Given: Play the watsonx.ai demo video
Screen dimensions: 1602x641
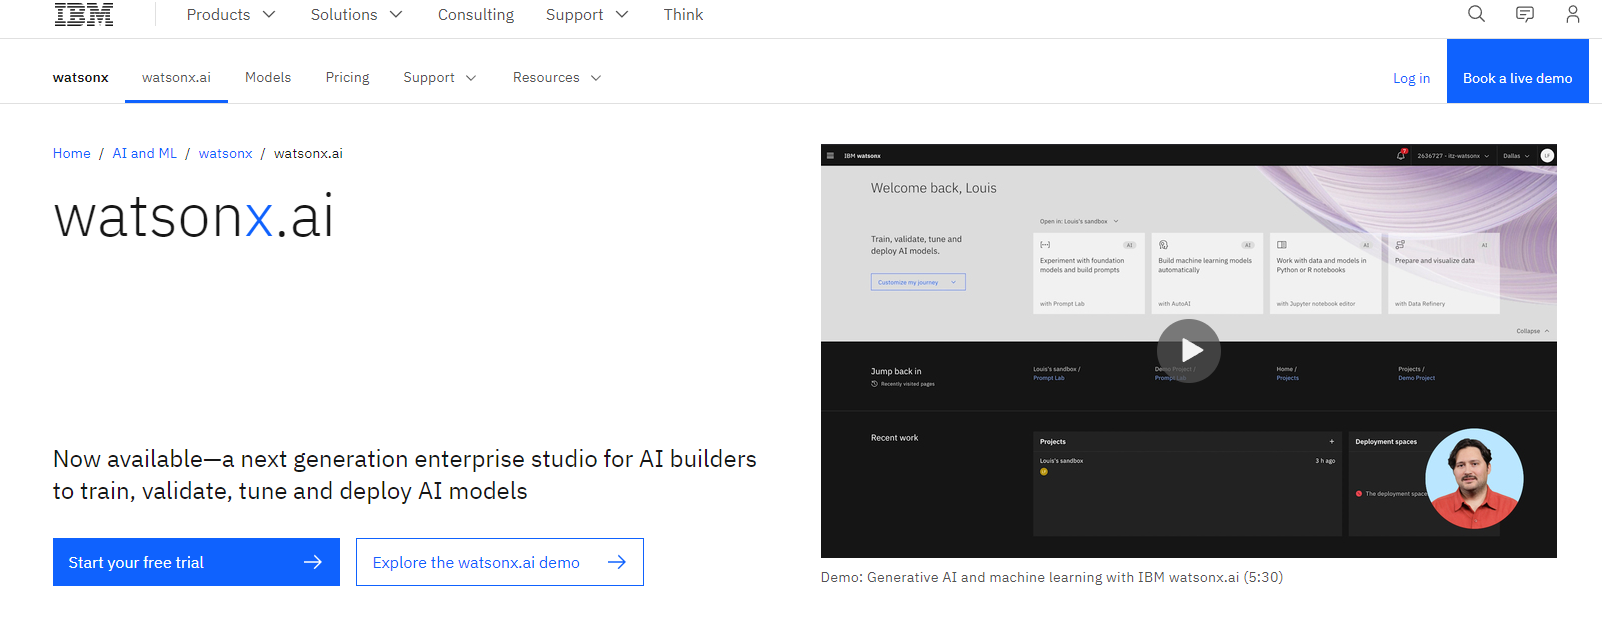Looking at the screenshot, I should (1189, 351).
